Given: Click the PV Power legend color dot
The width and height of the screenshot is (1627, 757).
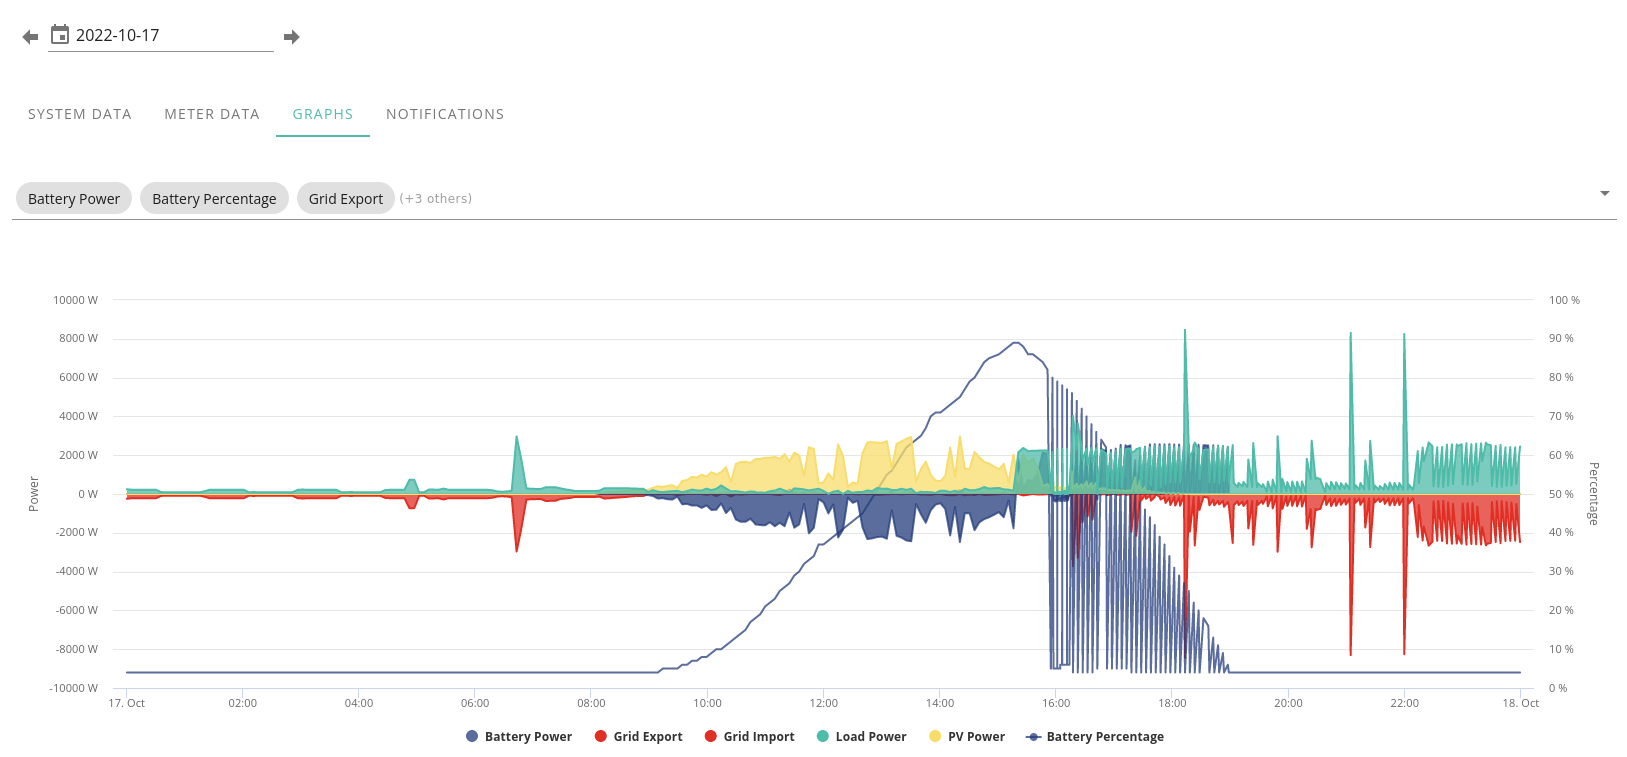Looking at the screenshot, I should point(935,736).
